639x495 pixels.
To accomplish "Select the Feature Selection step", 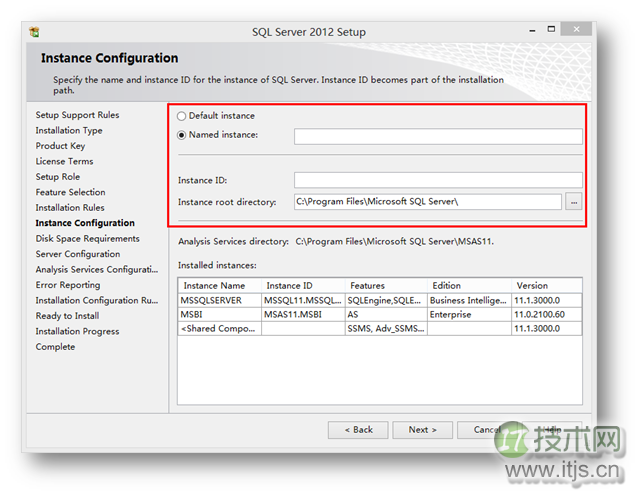I will (71, 193).
